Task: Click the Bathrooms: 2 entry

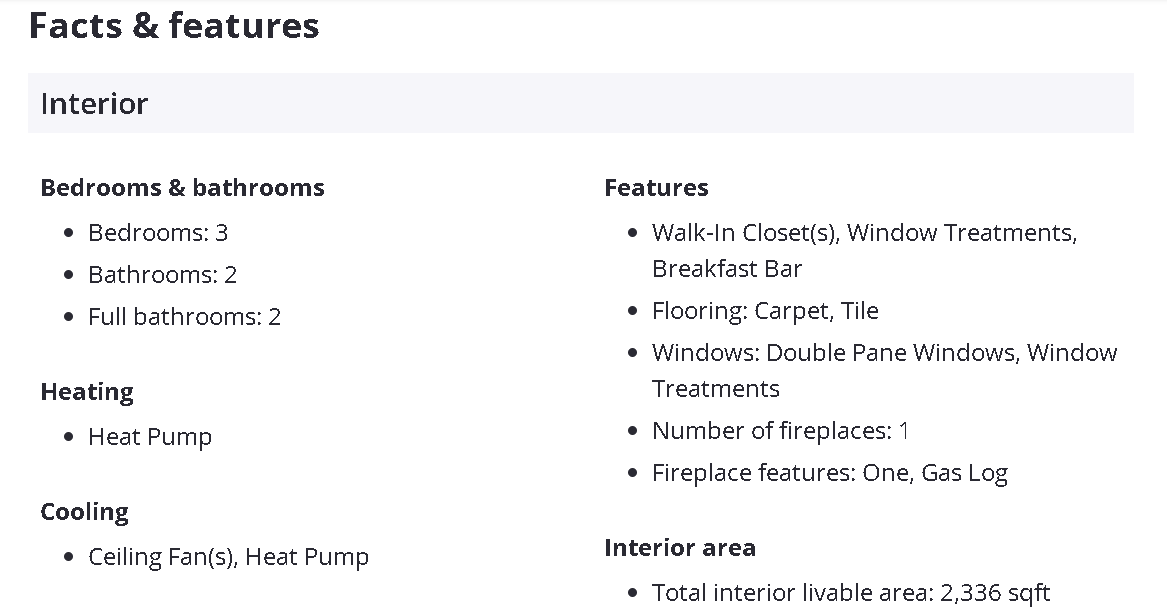Action: (162, 275)
